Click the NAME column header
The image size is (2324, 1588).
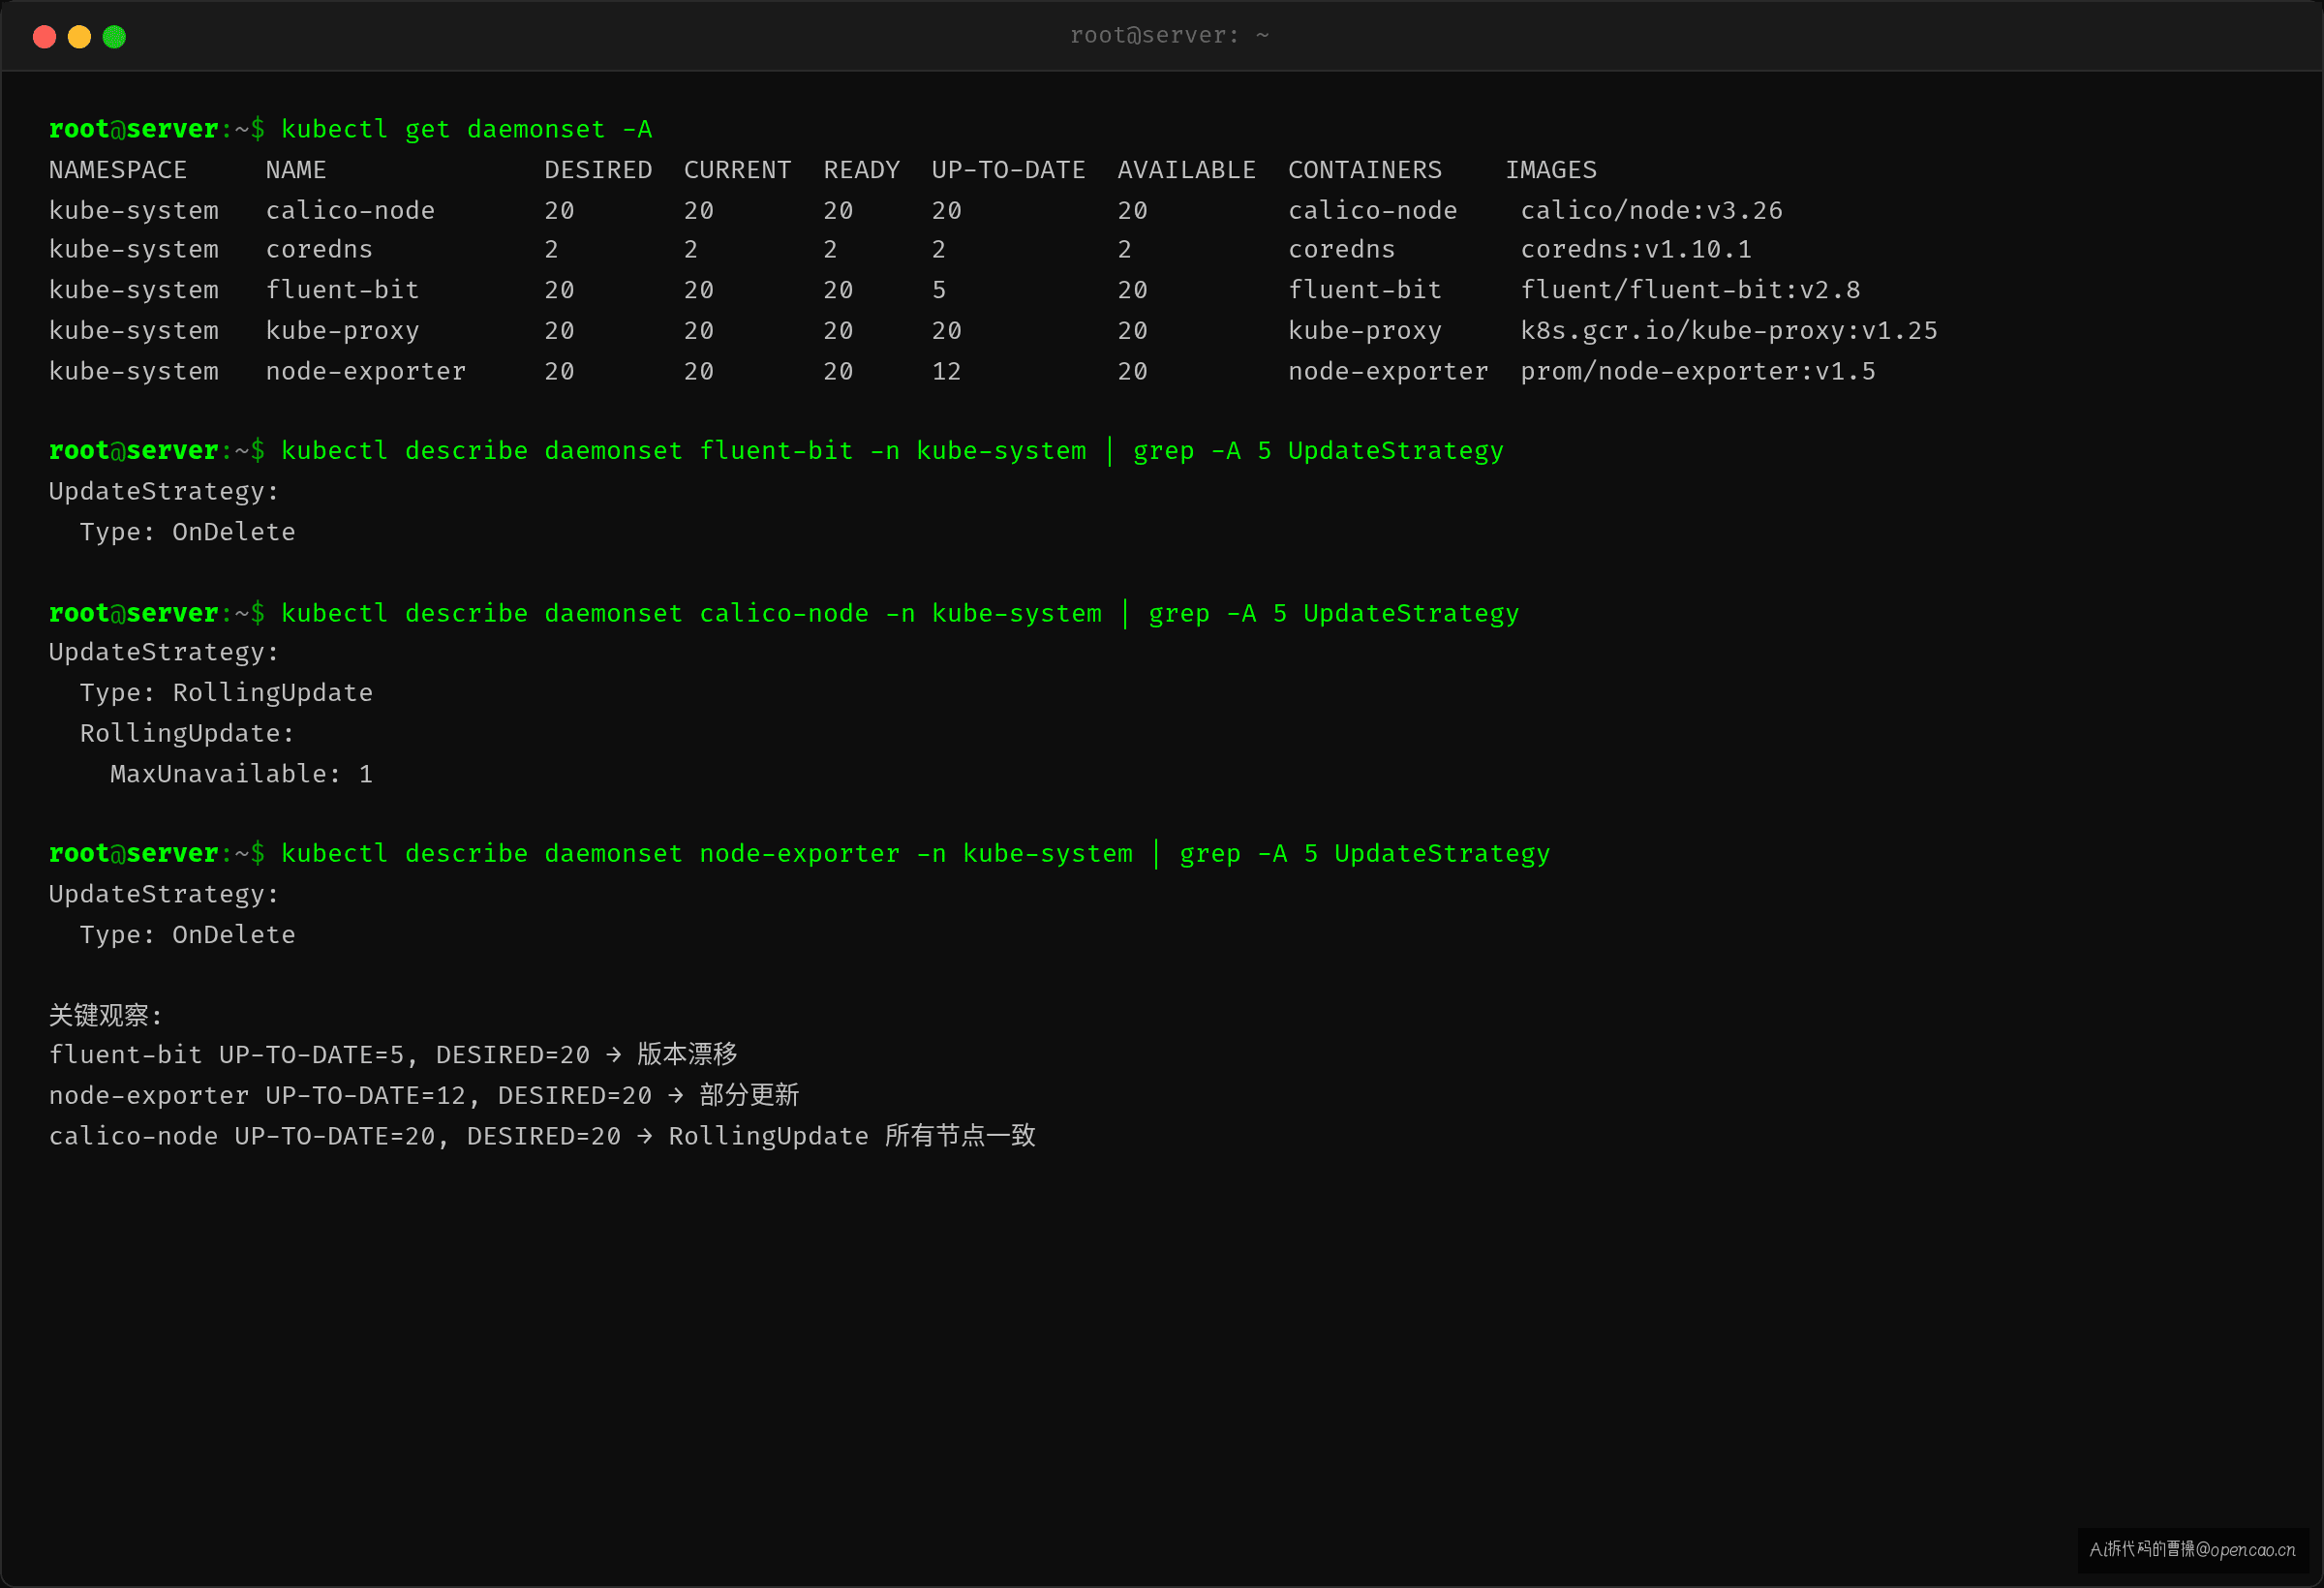click(296, 170)
